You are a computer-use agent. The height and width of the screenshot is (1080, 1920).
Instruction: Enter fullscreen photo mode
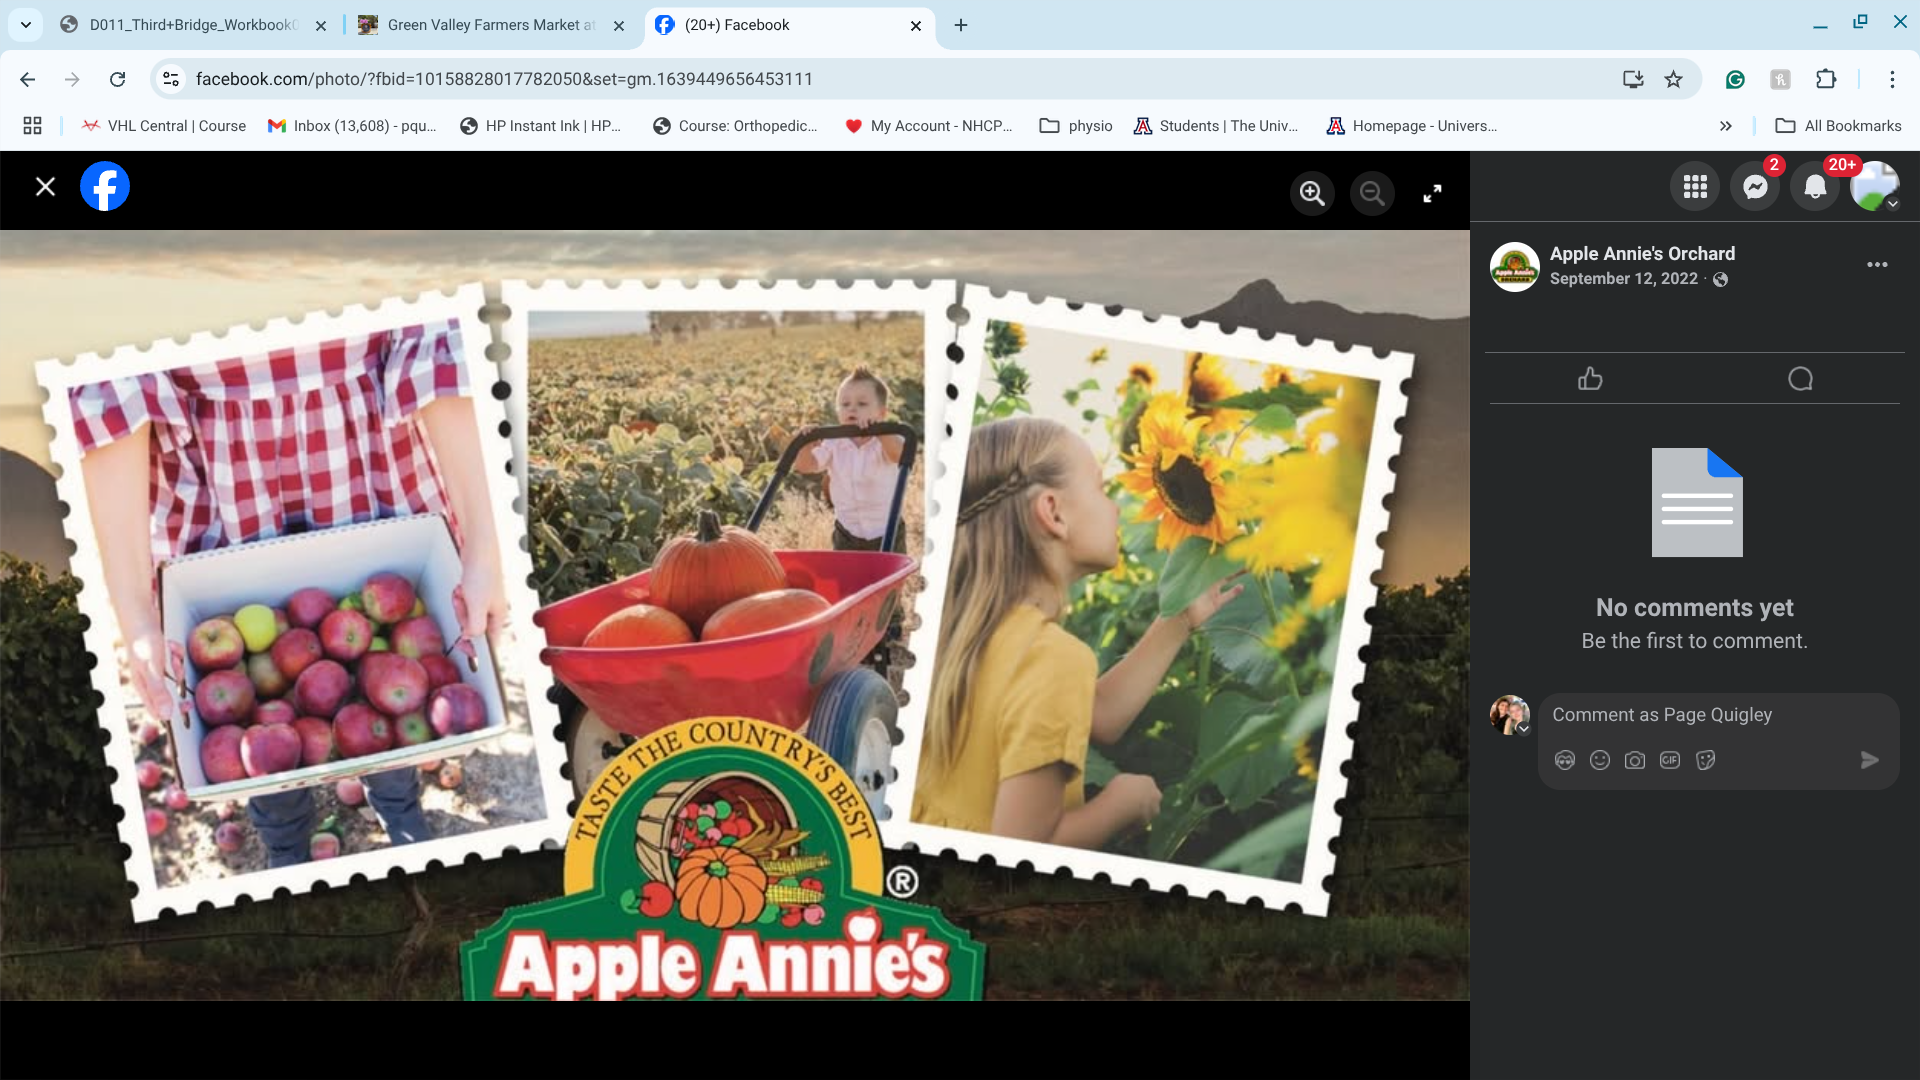coord(1432,193)
